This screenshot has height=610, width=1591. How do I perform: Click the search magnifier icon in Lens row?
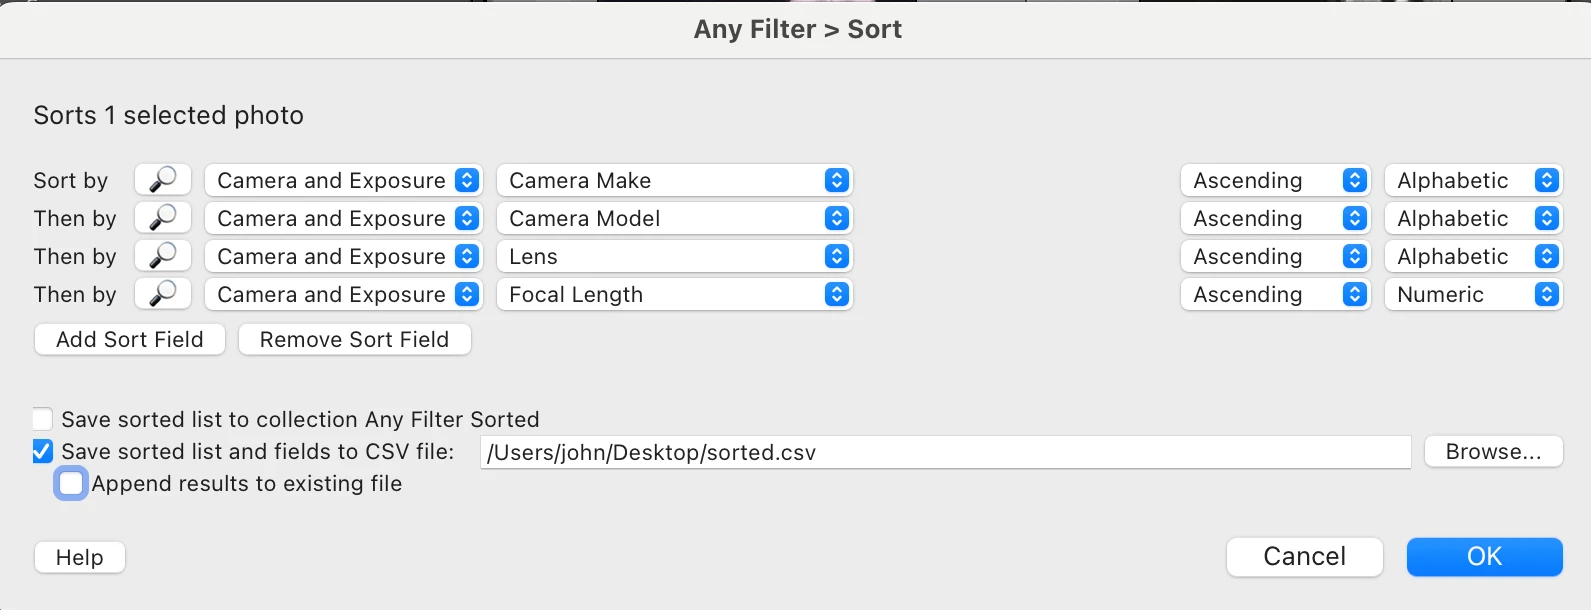(163, 256)
